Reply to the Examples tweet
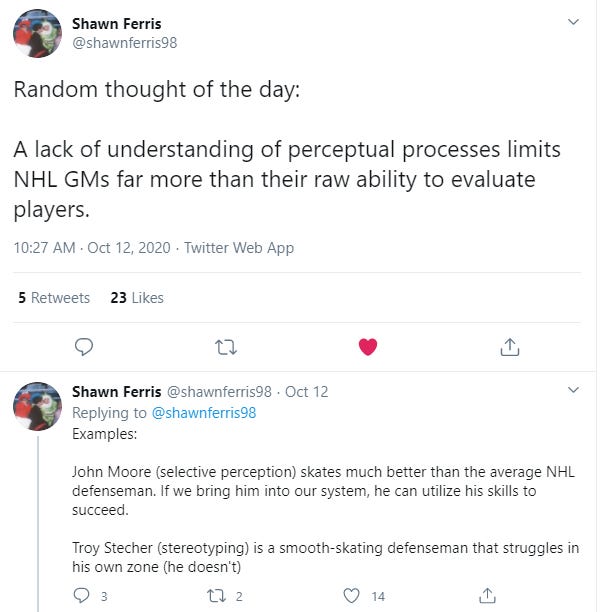The height and width of the screenshot is (612, 601). (84, 596)
